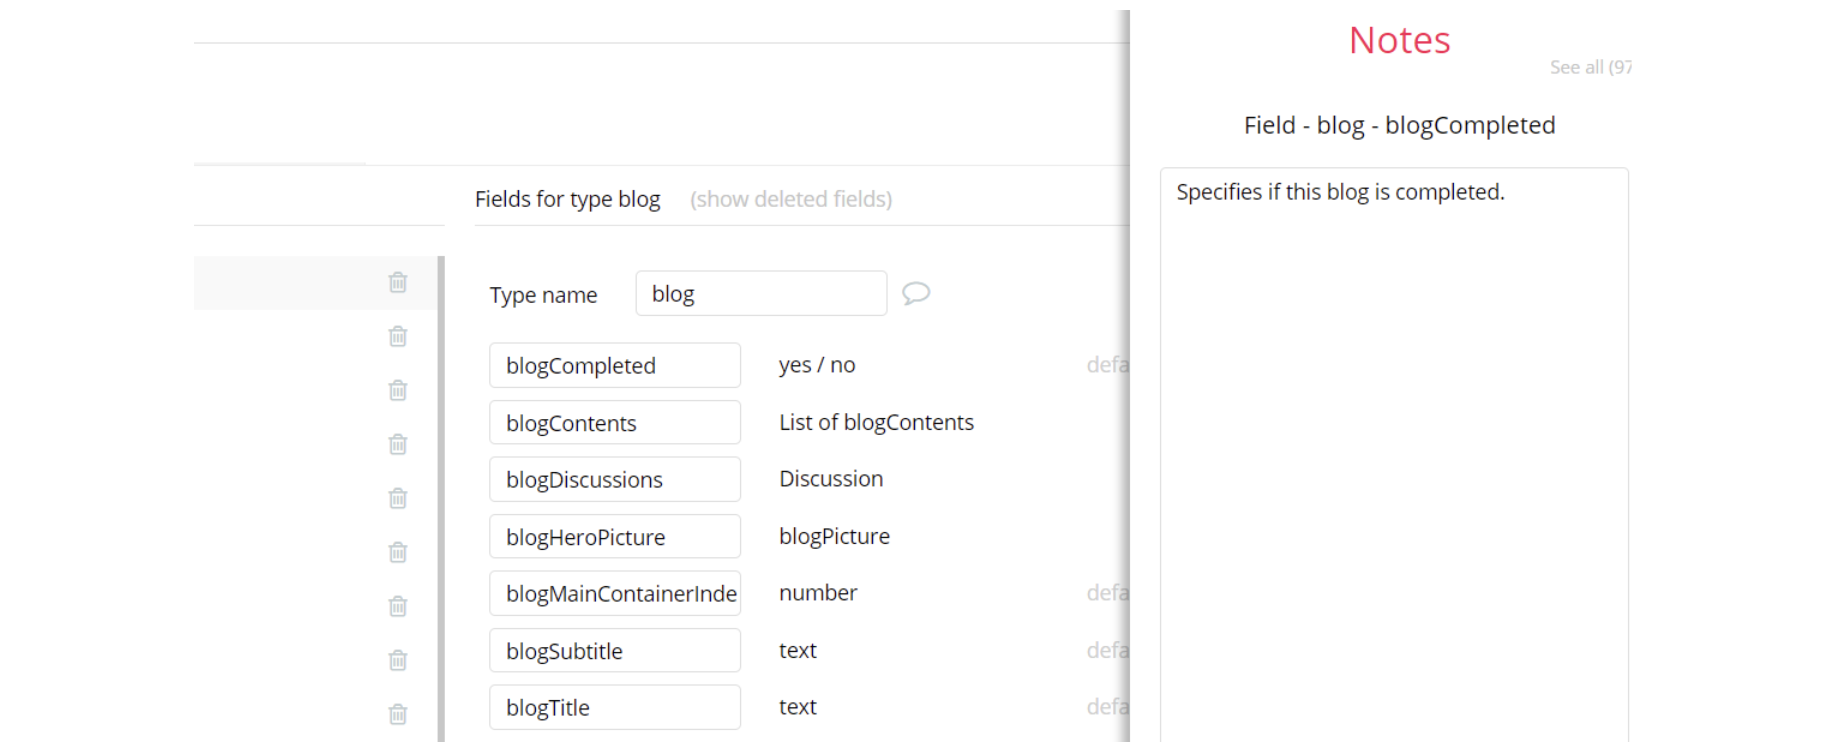1830x750 pixels.
Task: Click the topmost trash icon in highlighted row
Action: [x=398, y=283]
